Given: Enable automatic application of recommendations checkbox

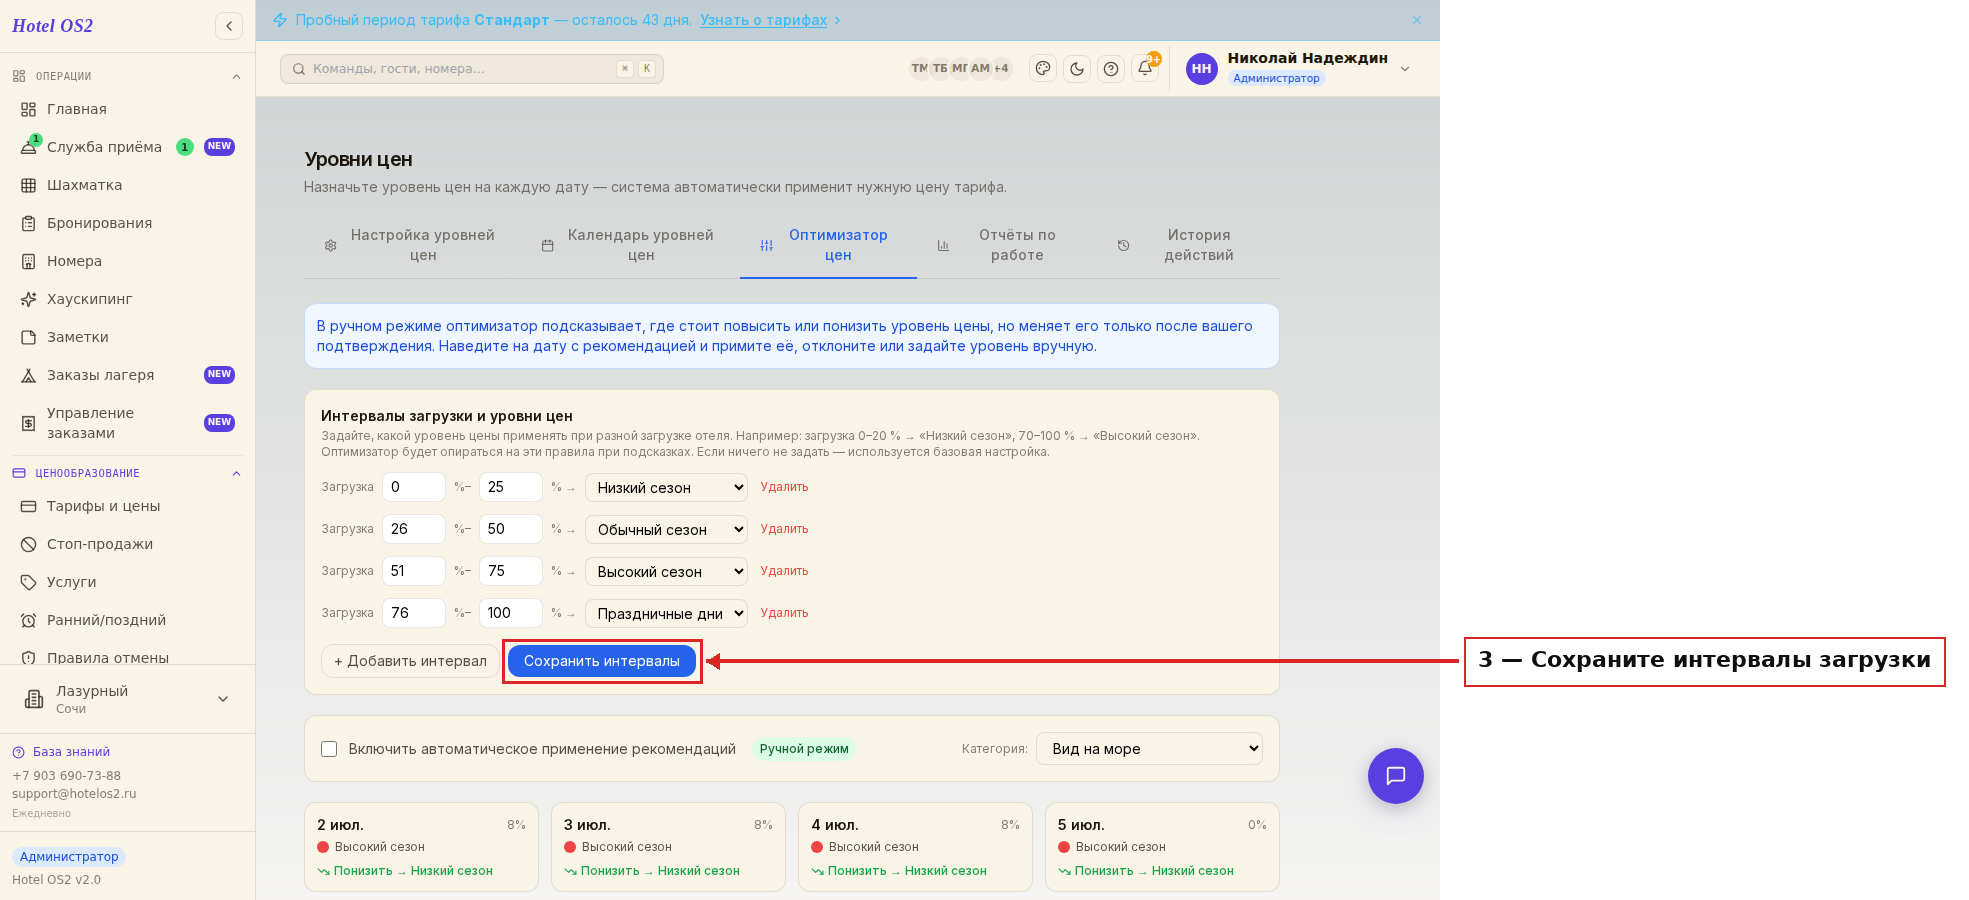Looking at the screenshot, I should coord(329,749).
